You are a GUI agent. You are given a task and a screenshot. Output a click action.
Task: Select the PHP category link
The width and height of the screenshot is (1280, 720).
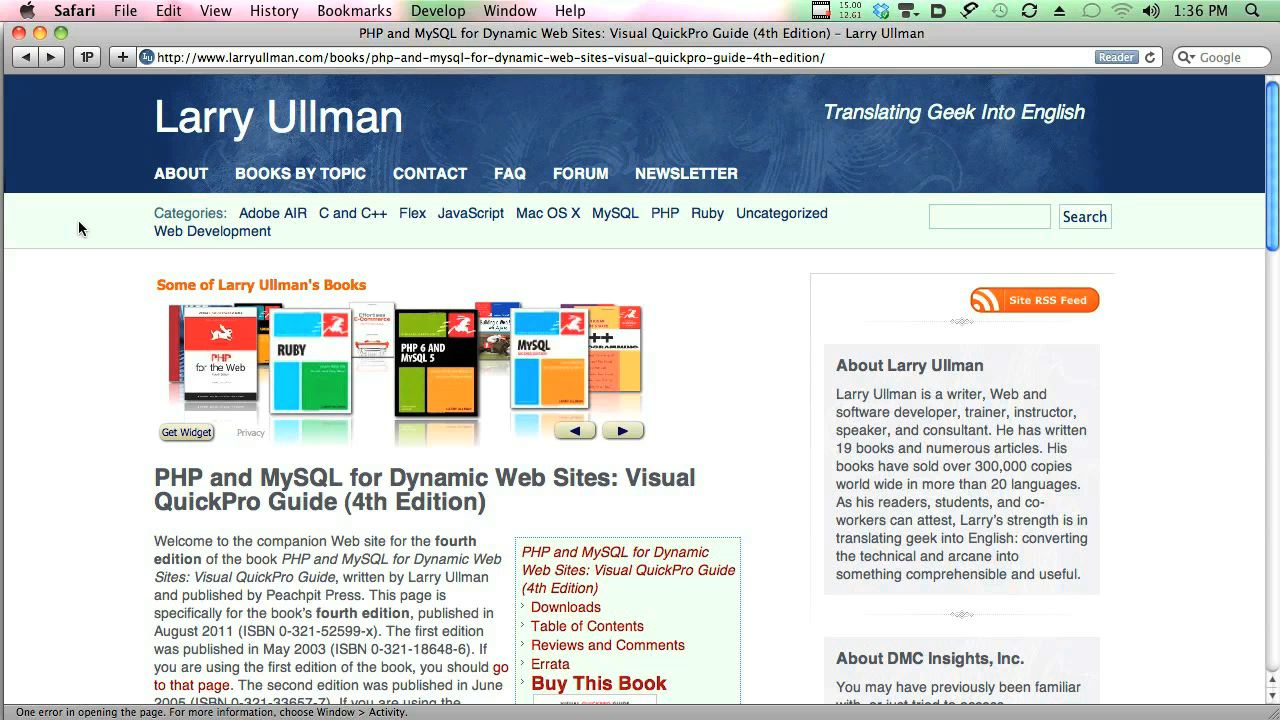pyautogui.click(x=665, y=213)
